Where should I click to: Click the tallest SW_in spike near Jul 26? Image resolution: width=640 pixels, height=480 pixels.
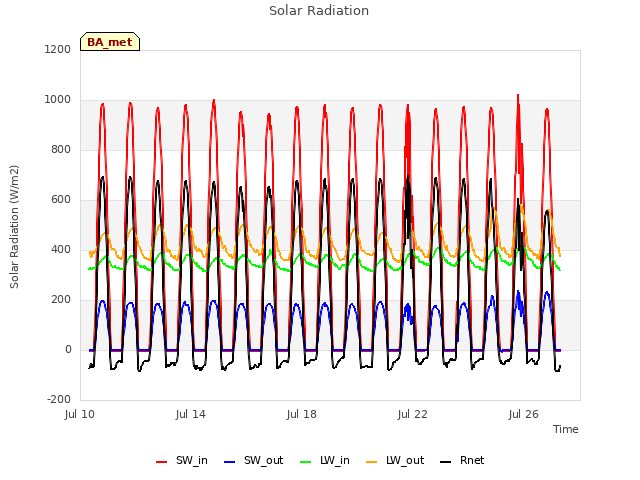[x=518, y=96]
